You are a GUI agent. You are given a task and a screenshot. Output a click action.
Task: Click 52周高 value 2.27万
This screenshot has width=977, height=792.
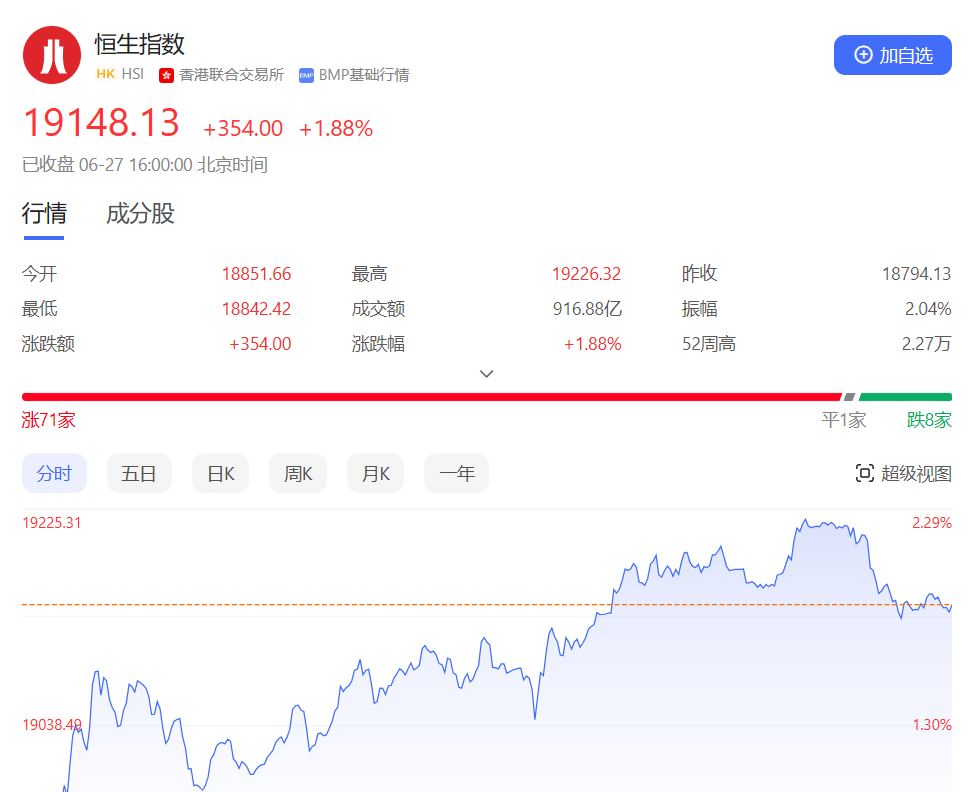click(x=927, y=343)
